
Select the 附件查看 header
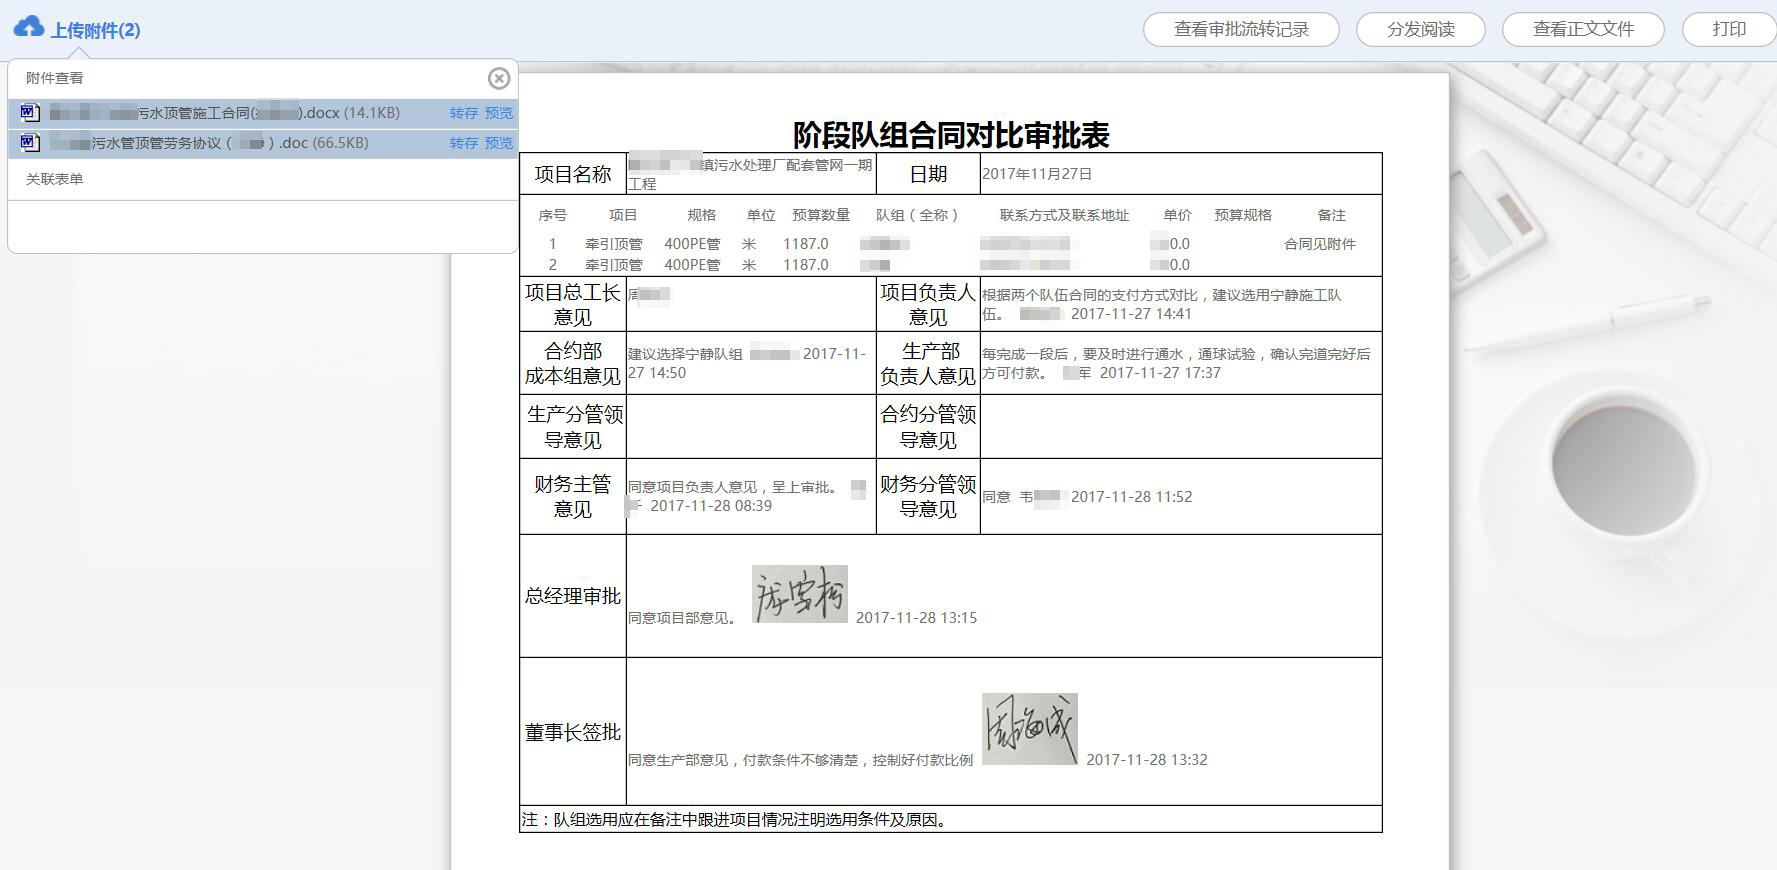tap(54, 78)
